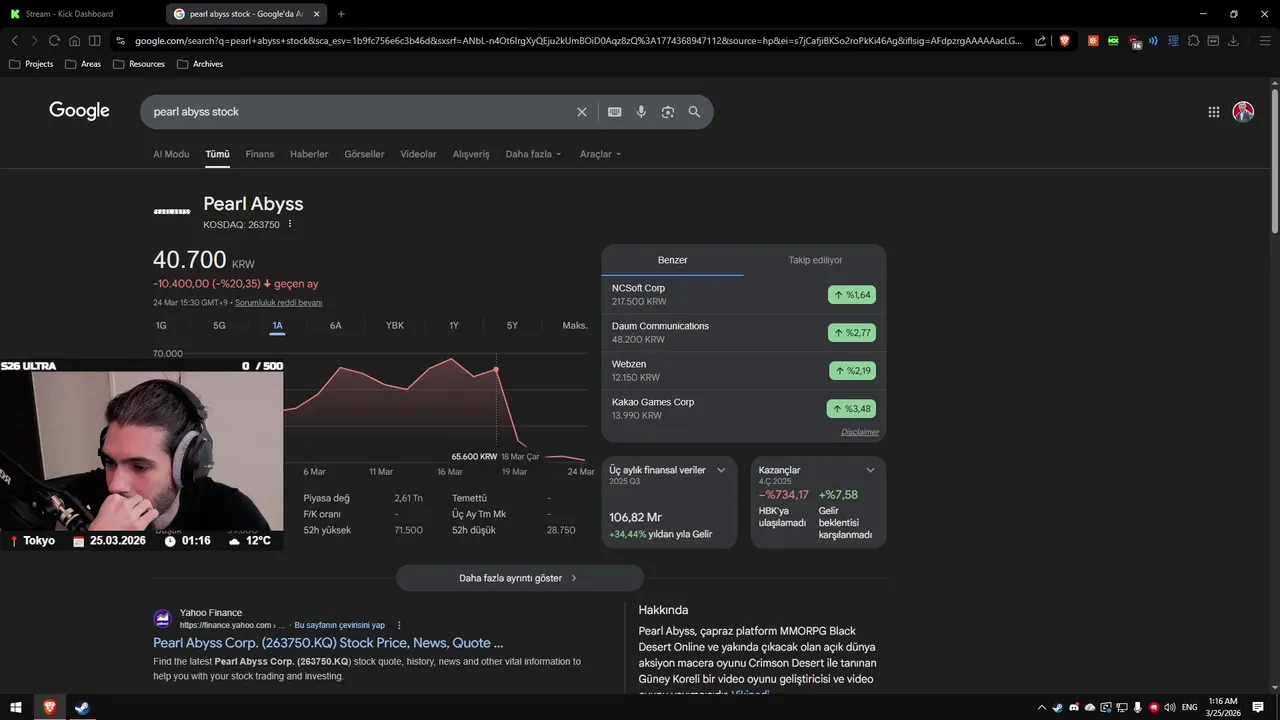The width and height of the screenshot is (1280, 720).
Task: Switch to Stream - Kick Dashboard browser tab
Action: point(82,14)
